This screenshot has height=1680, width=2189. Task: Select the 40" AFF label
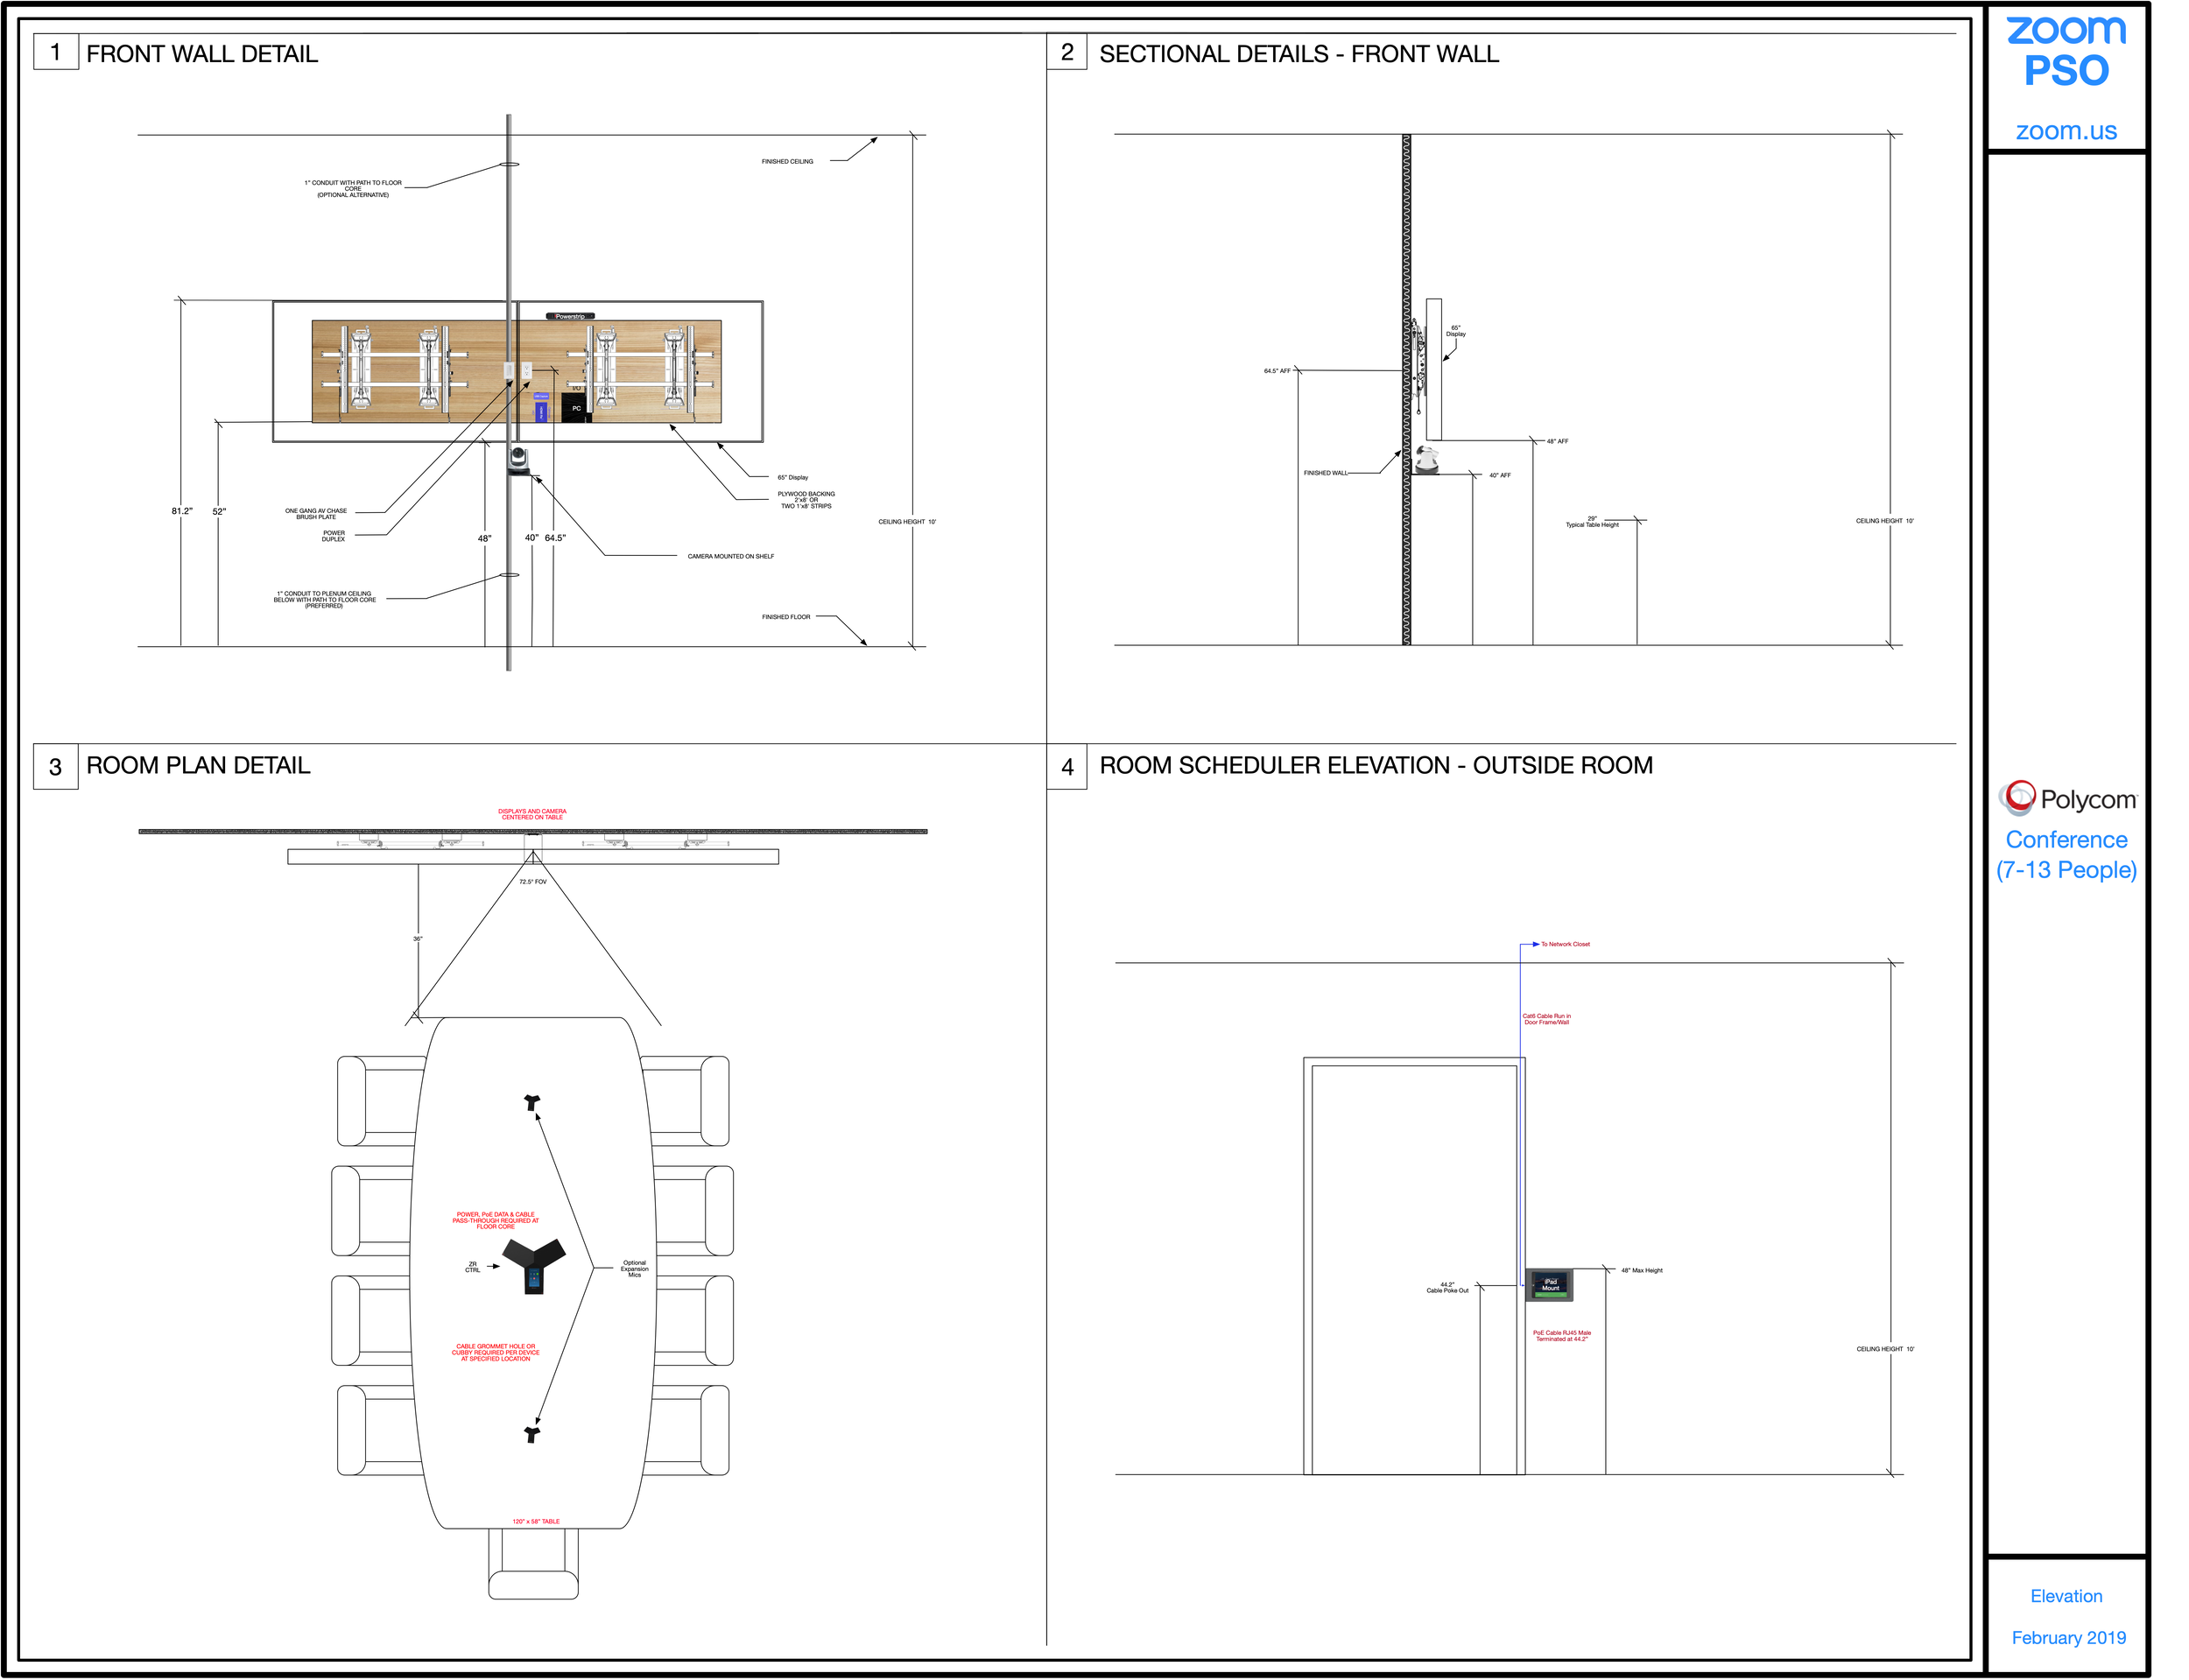pyautogui.click(x=1499, y=475)
